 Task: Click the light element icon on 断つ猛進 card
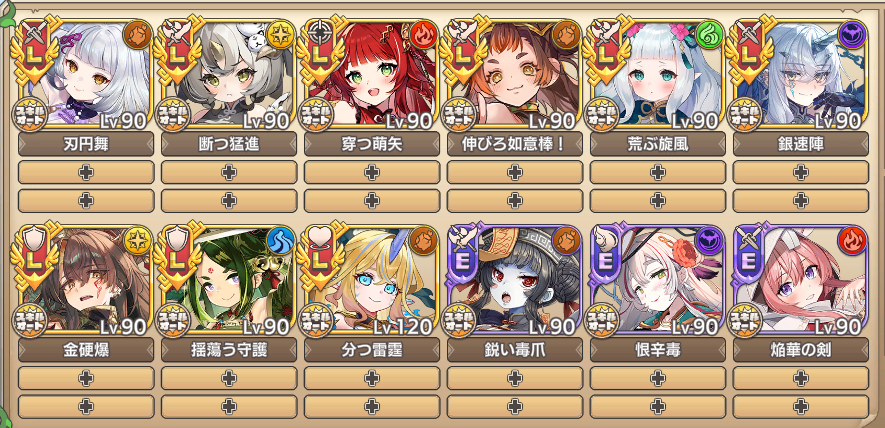279,34
